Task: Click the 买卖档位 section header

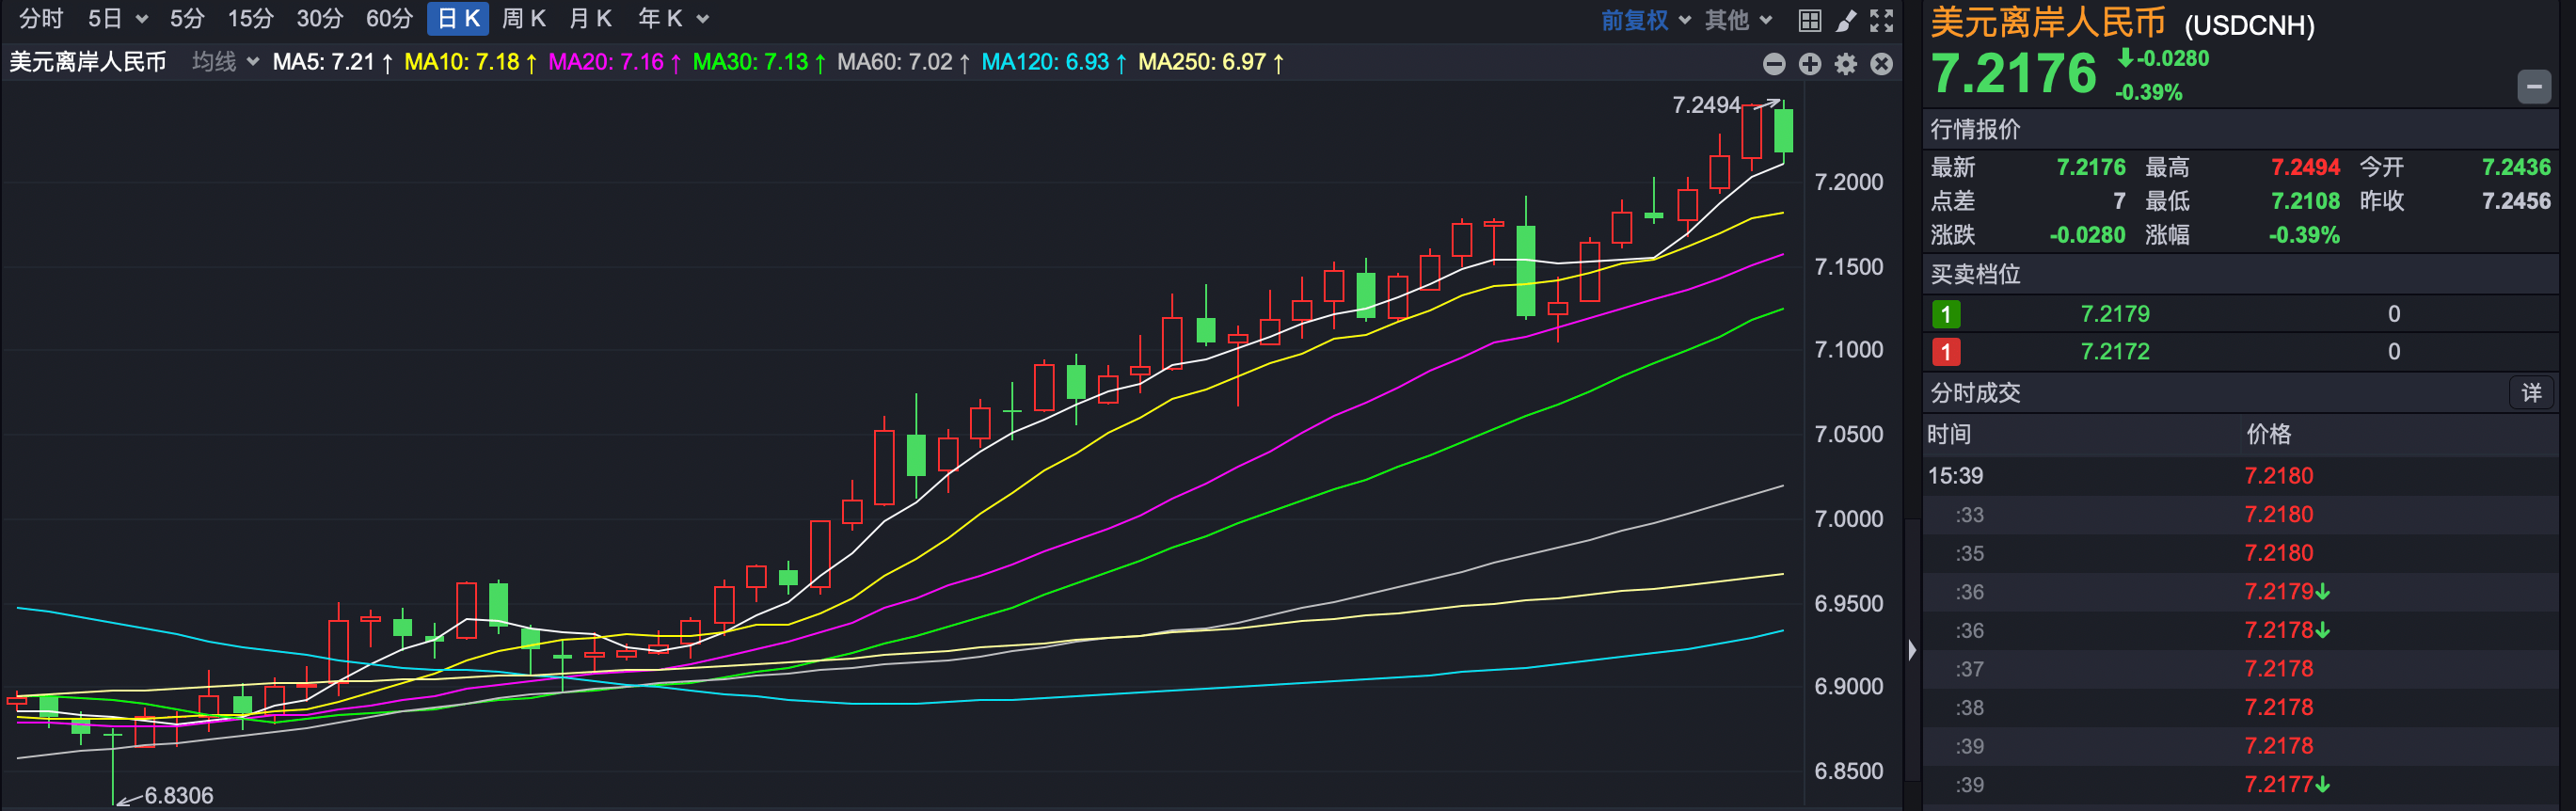Action: coord(1975,274)
